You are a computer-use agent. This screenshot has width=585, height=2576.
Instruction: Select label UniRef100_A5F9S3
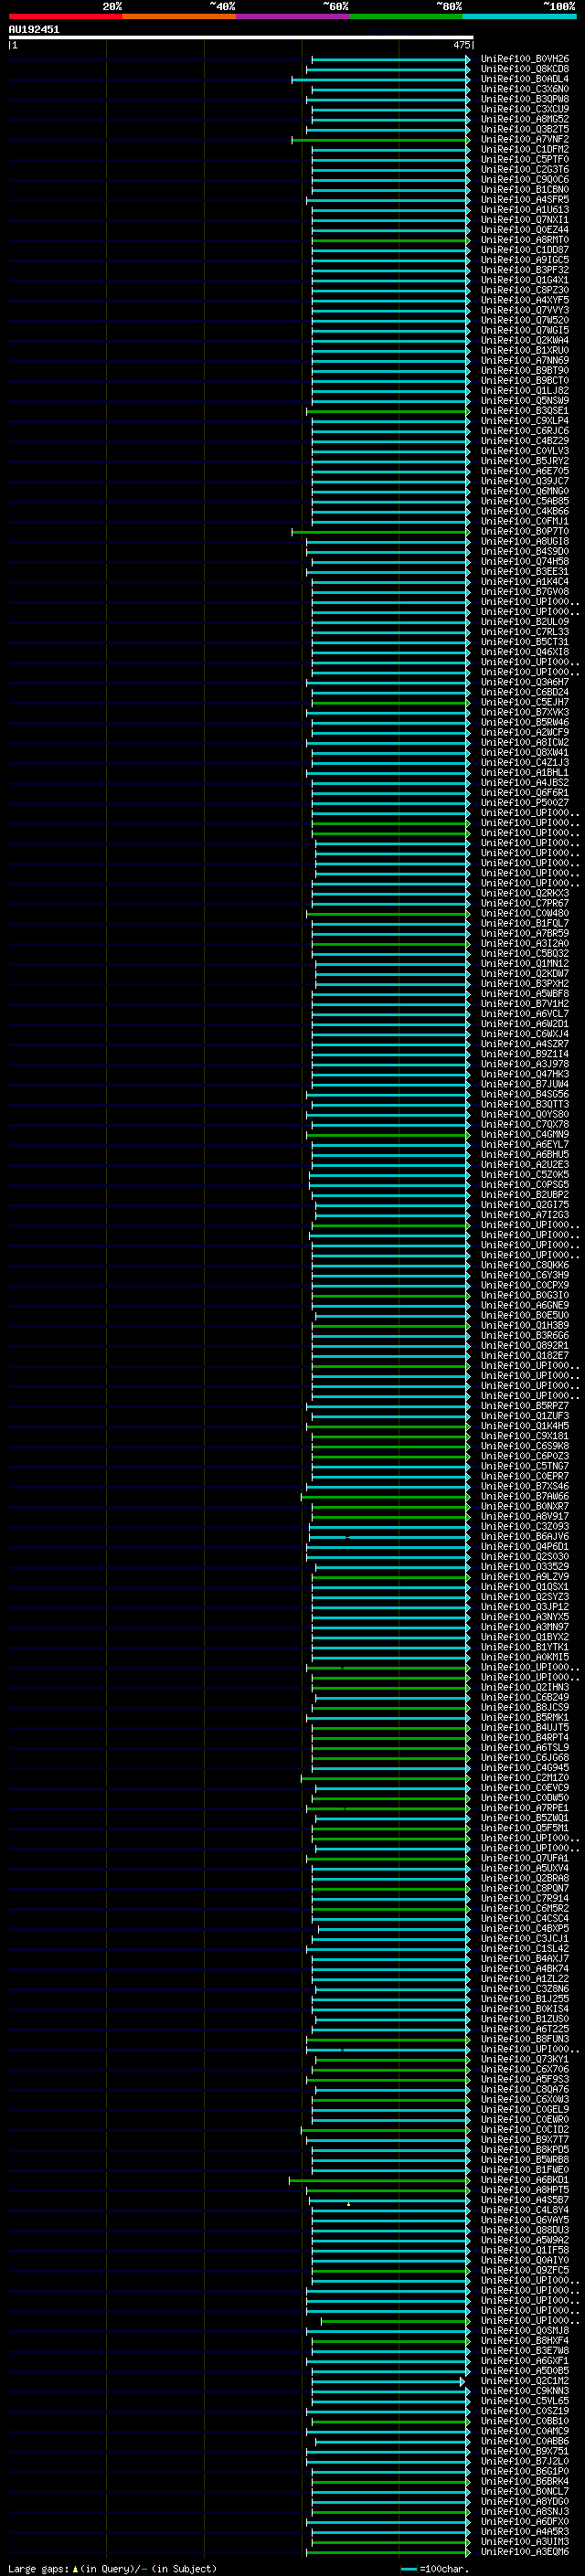pos(525,2079)
